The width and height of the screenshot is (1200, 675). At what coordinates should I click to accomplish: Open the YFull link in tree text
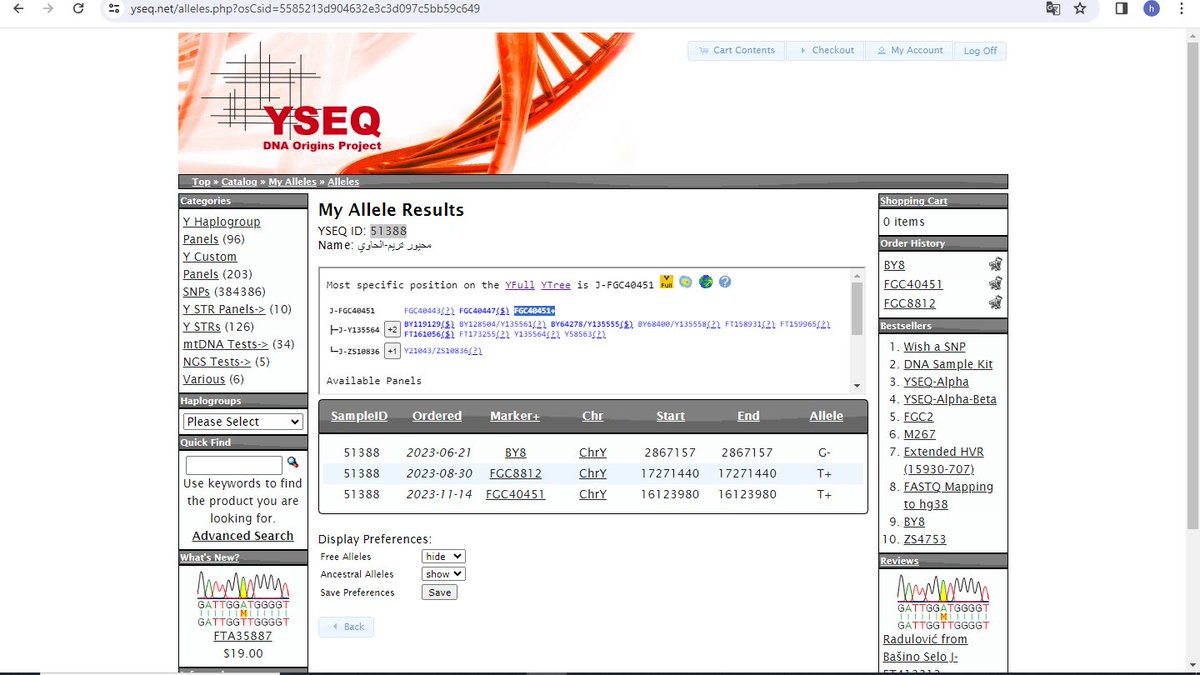[520, 285]
